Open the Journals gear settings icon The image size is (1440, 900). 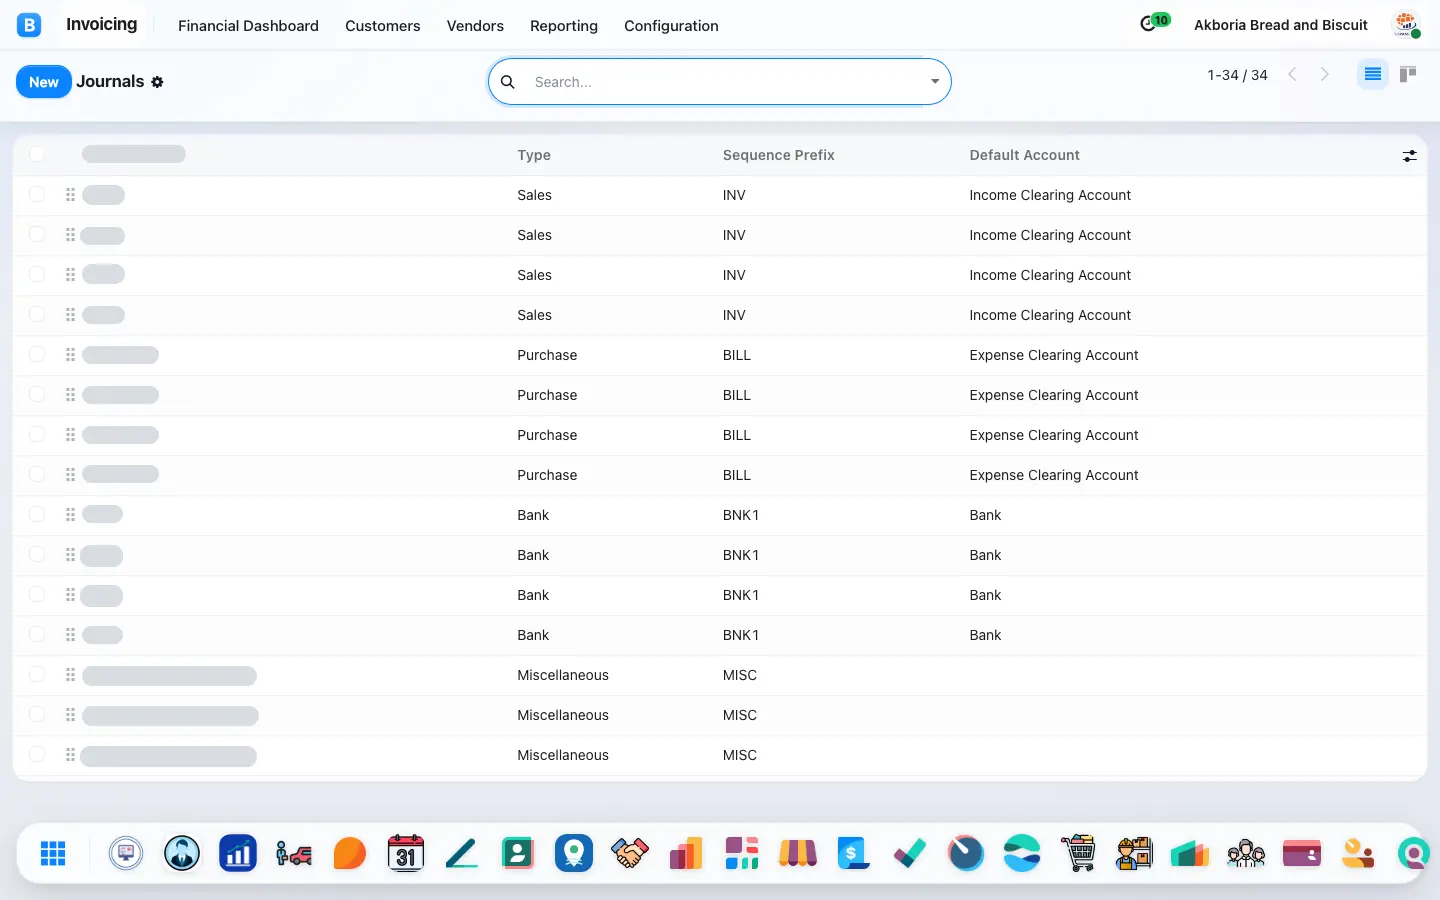pos(157,82)
